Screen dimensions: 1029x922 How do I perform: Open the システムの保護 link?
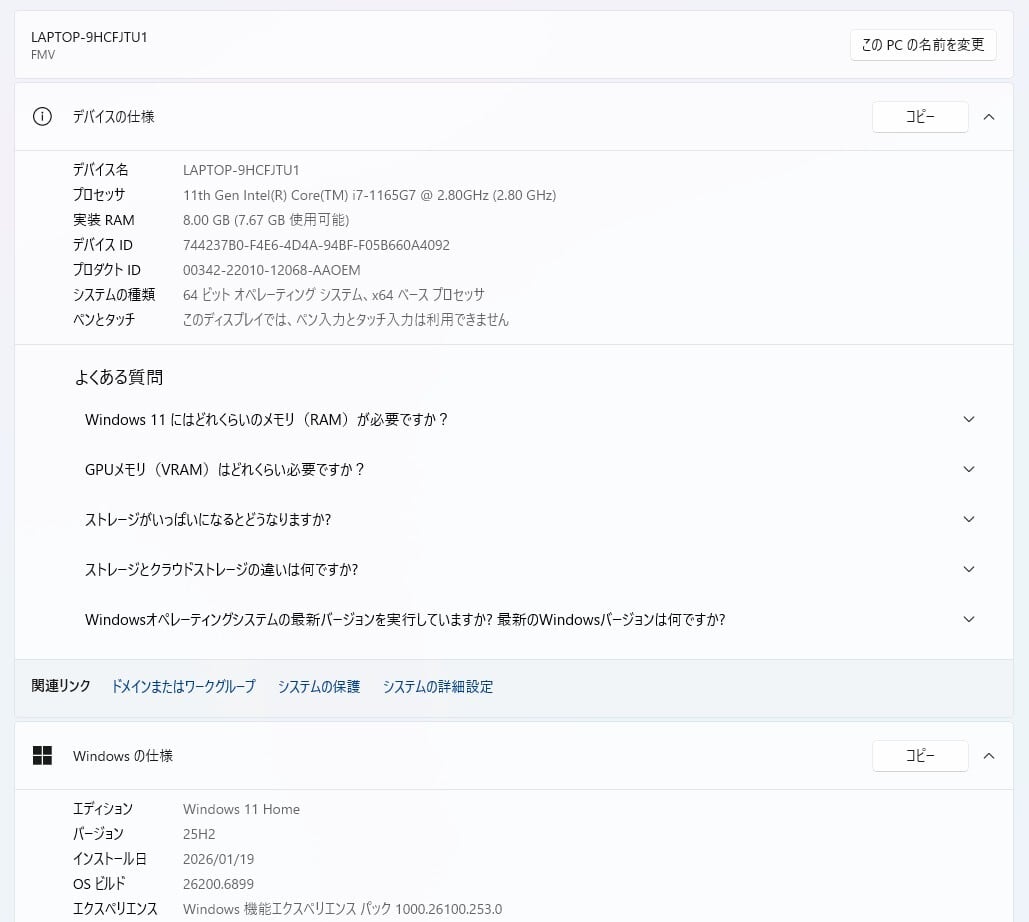pyautogui.click(x=318, y=687)
